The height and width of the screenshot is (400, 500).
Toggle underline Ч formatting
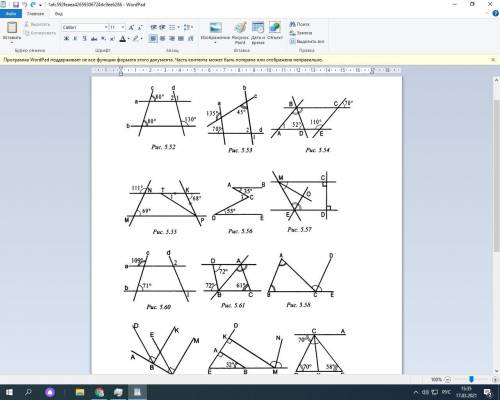tap(84, 39)
